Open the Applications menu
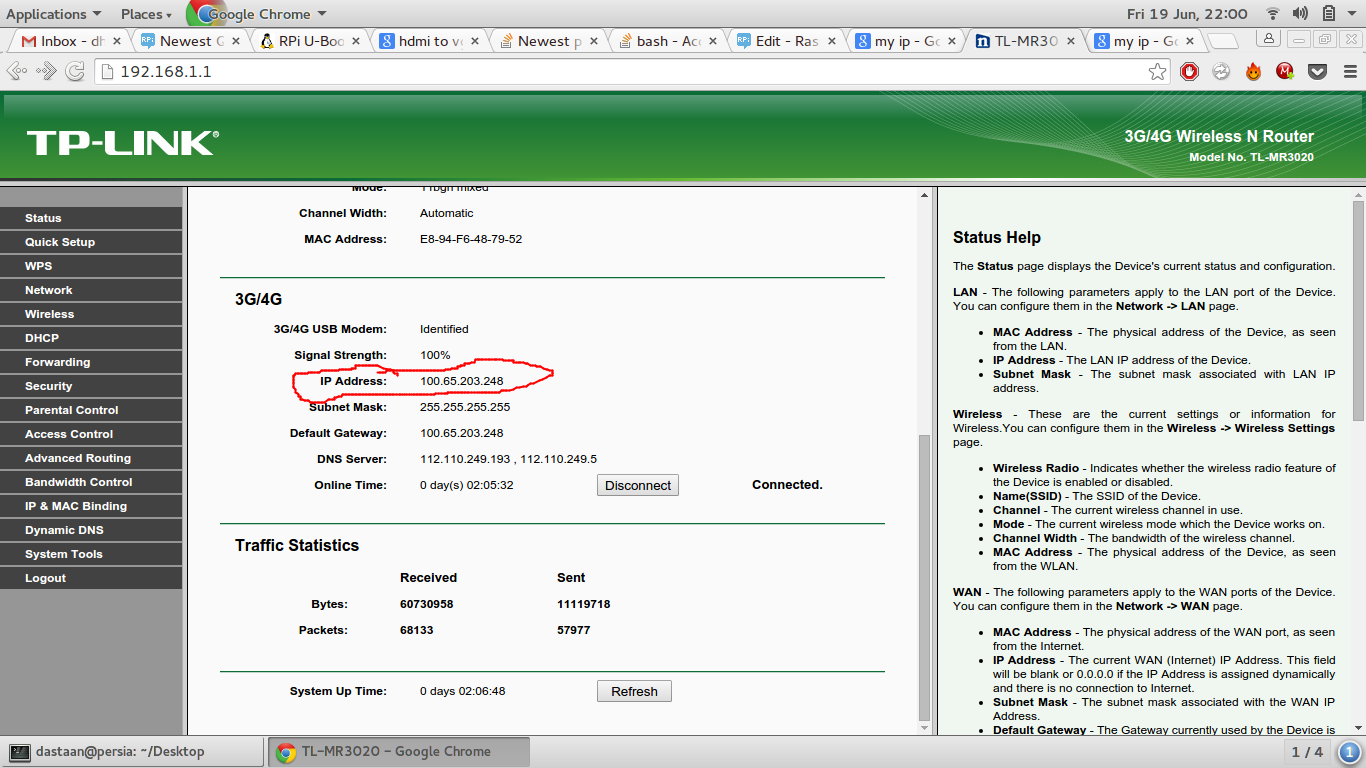Image resolution: width=1366 pixels, height=768 pixels. 53,14
